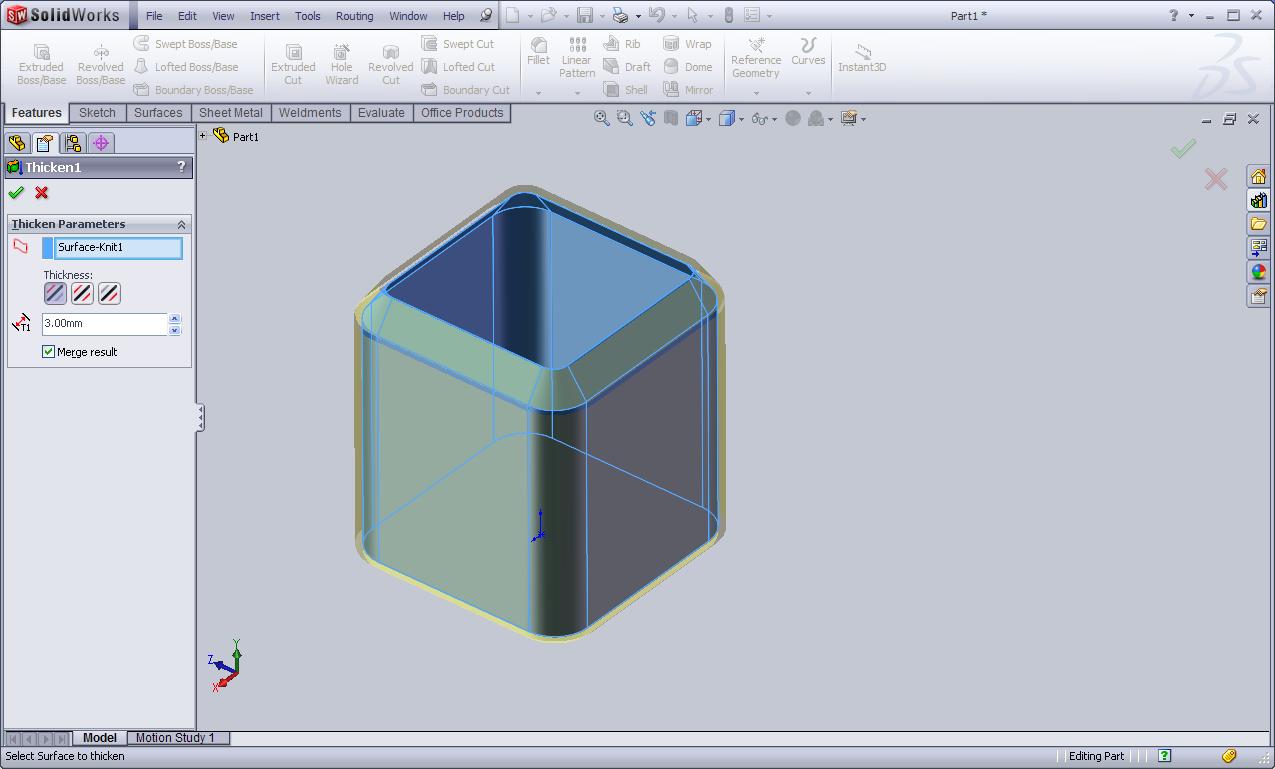Open the View Settings dropdown arrow
This screenshot has height=769, width=1275.
click(863, 119)
